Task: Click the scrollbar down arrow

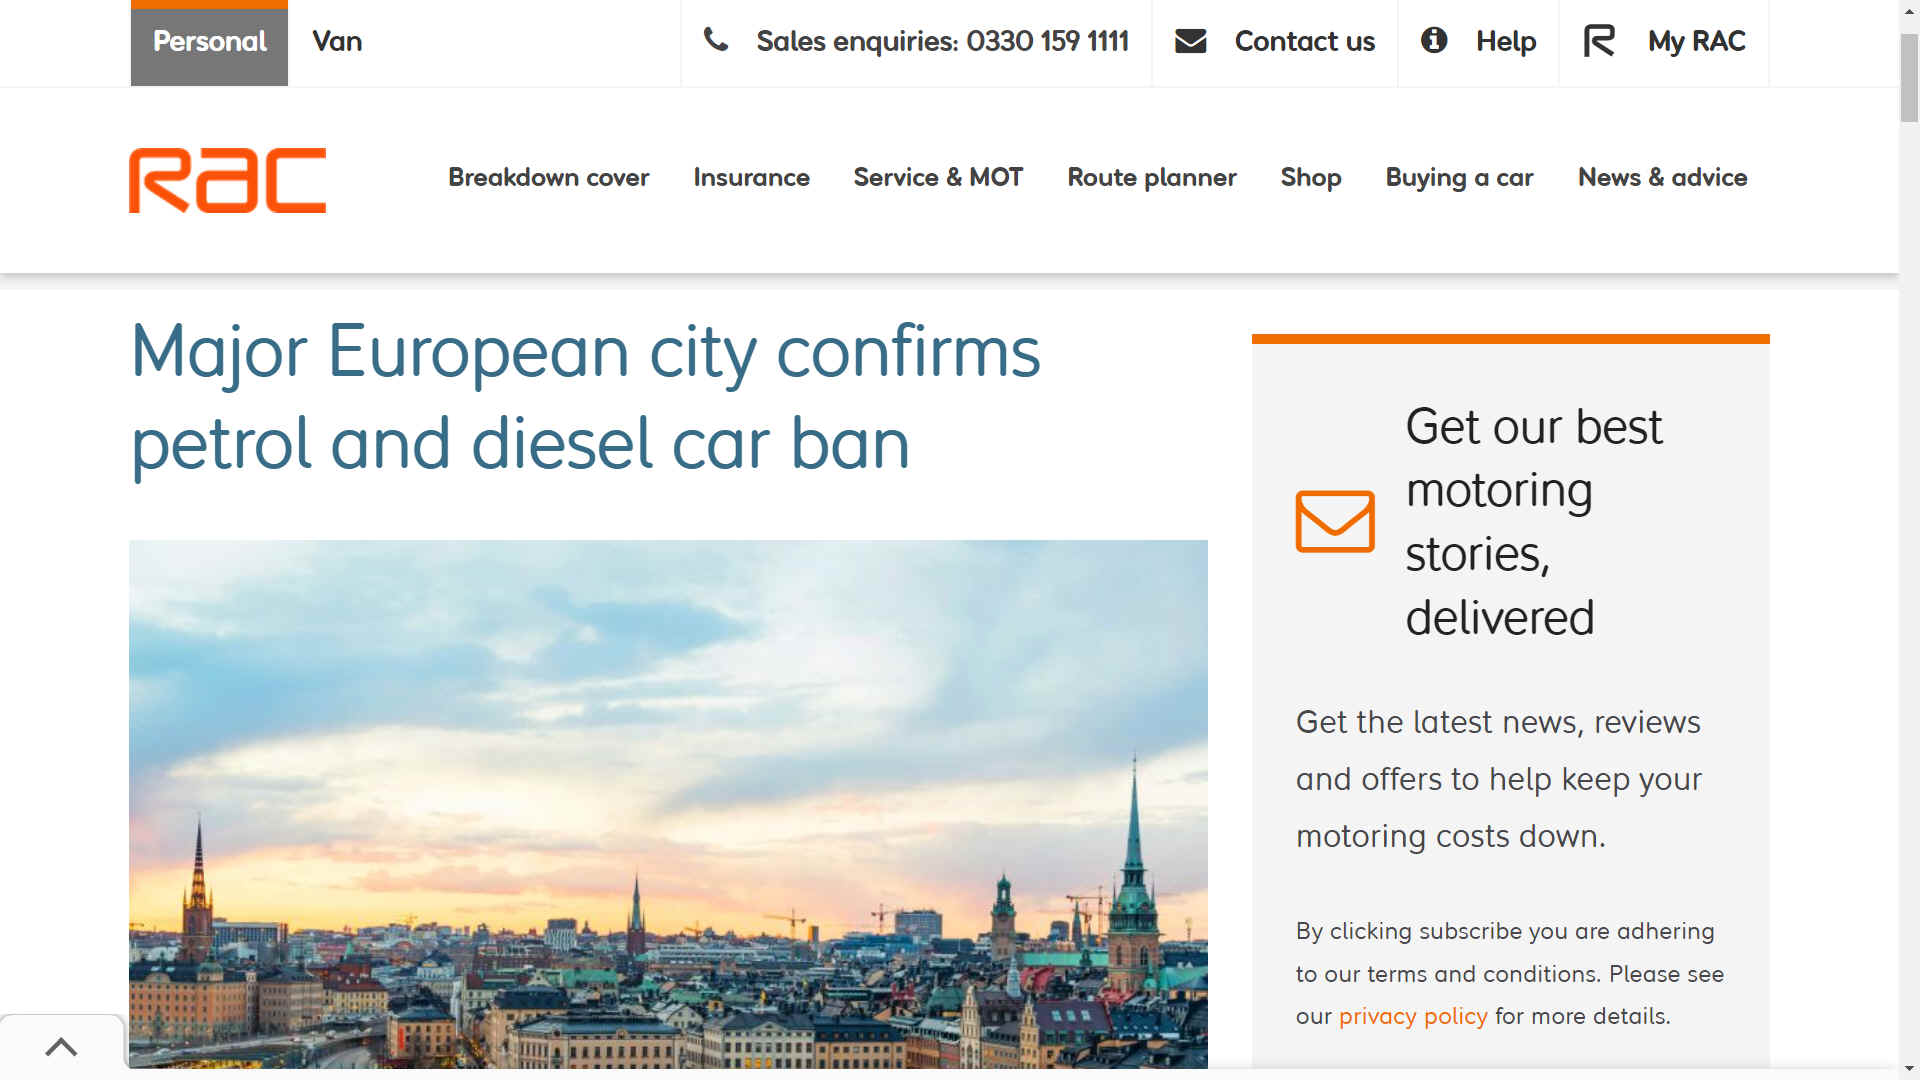Action: (1909, 1068)
